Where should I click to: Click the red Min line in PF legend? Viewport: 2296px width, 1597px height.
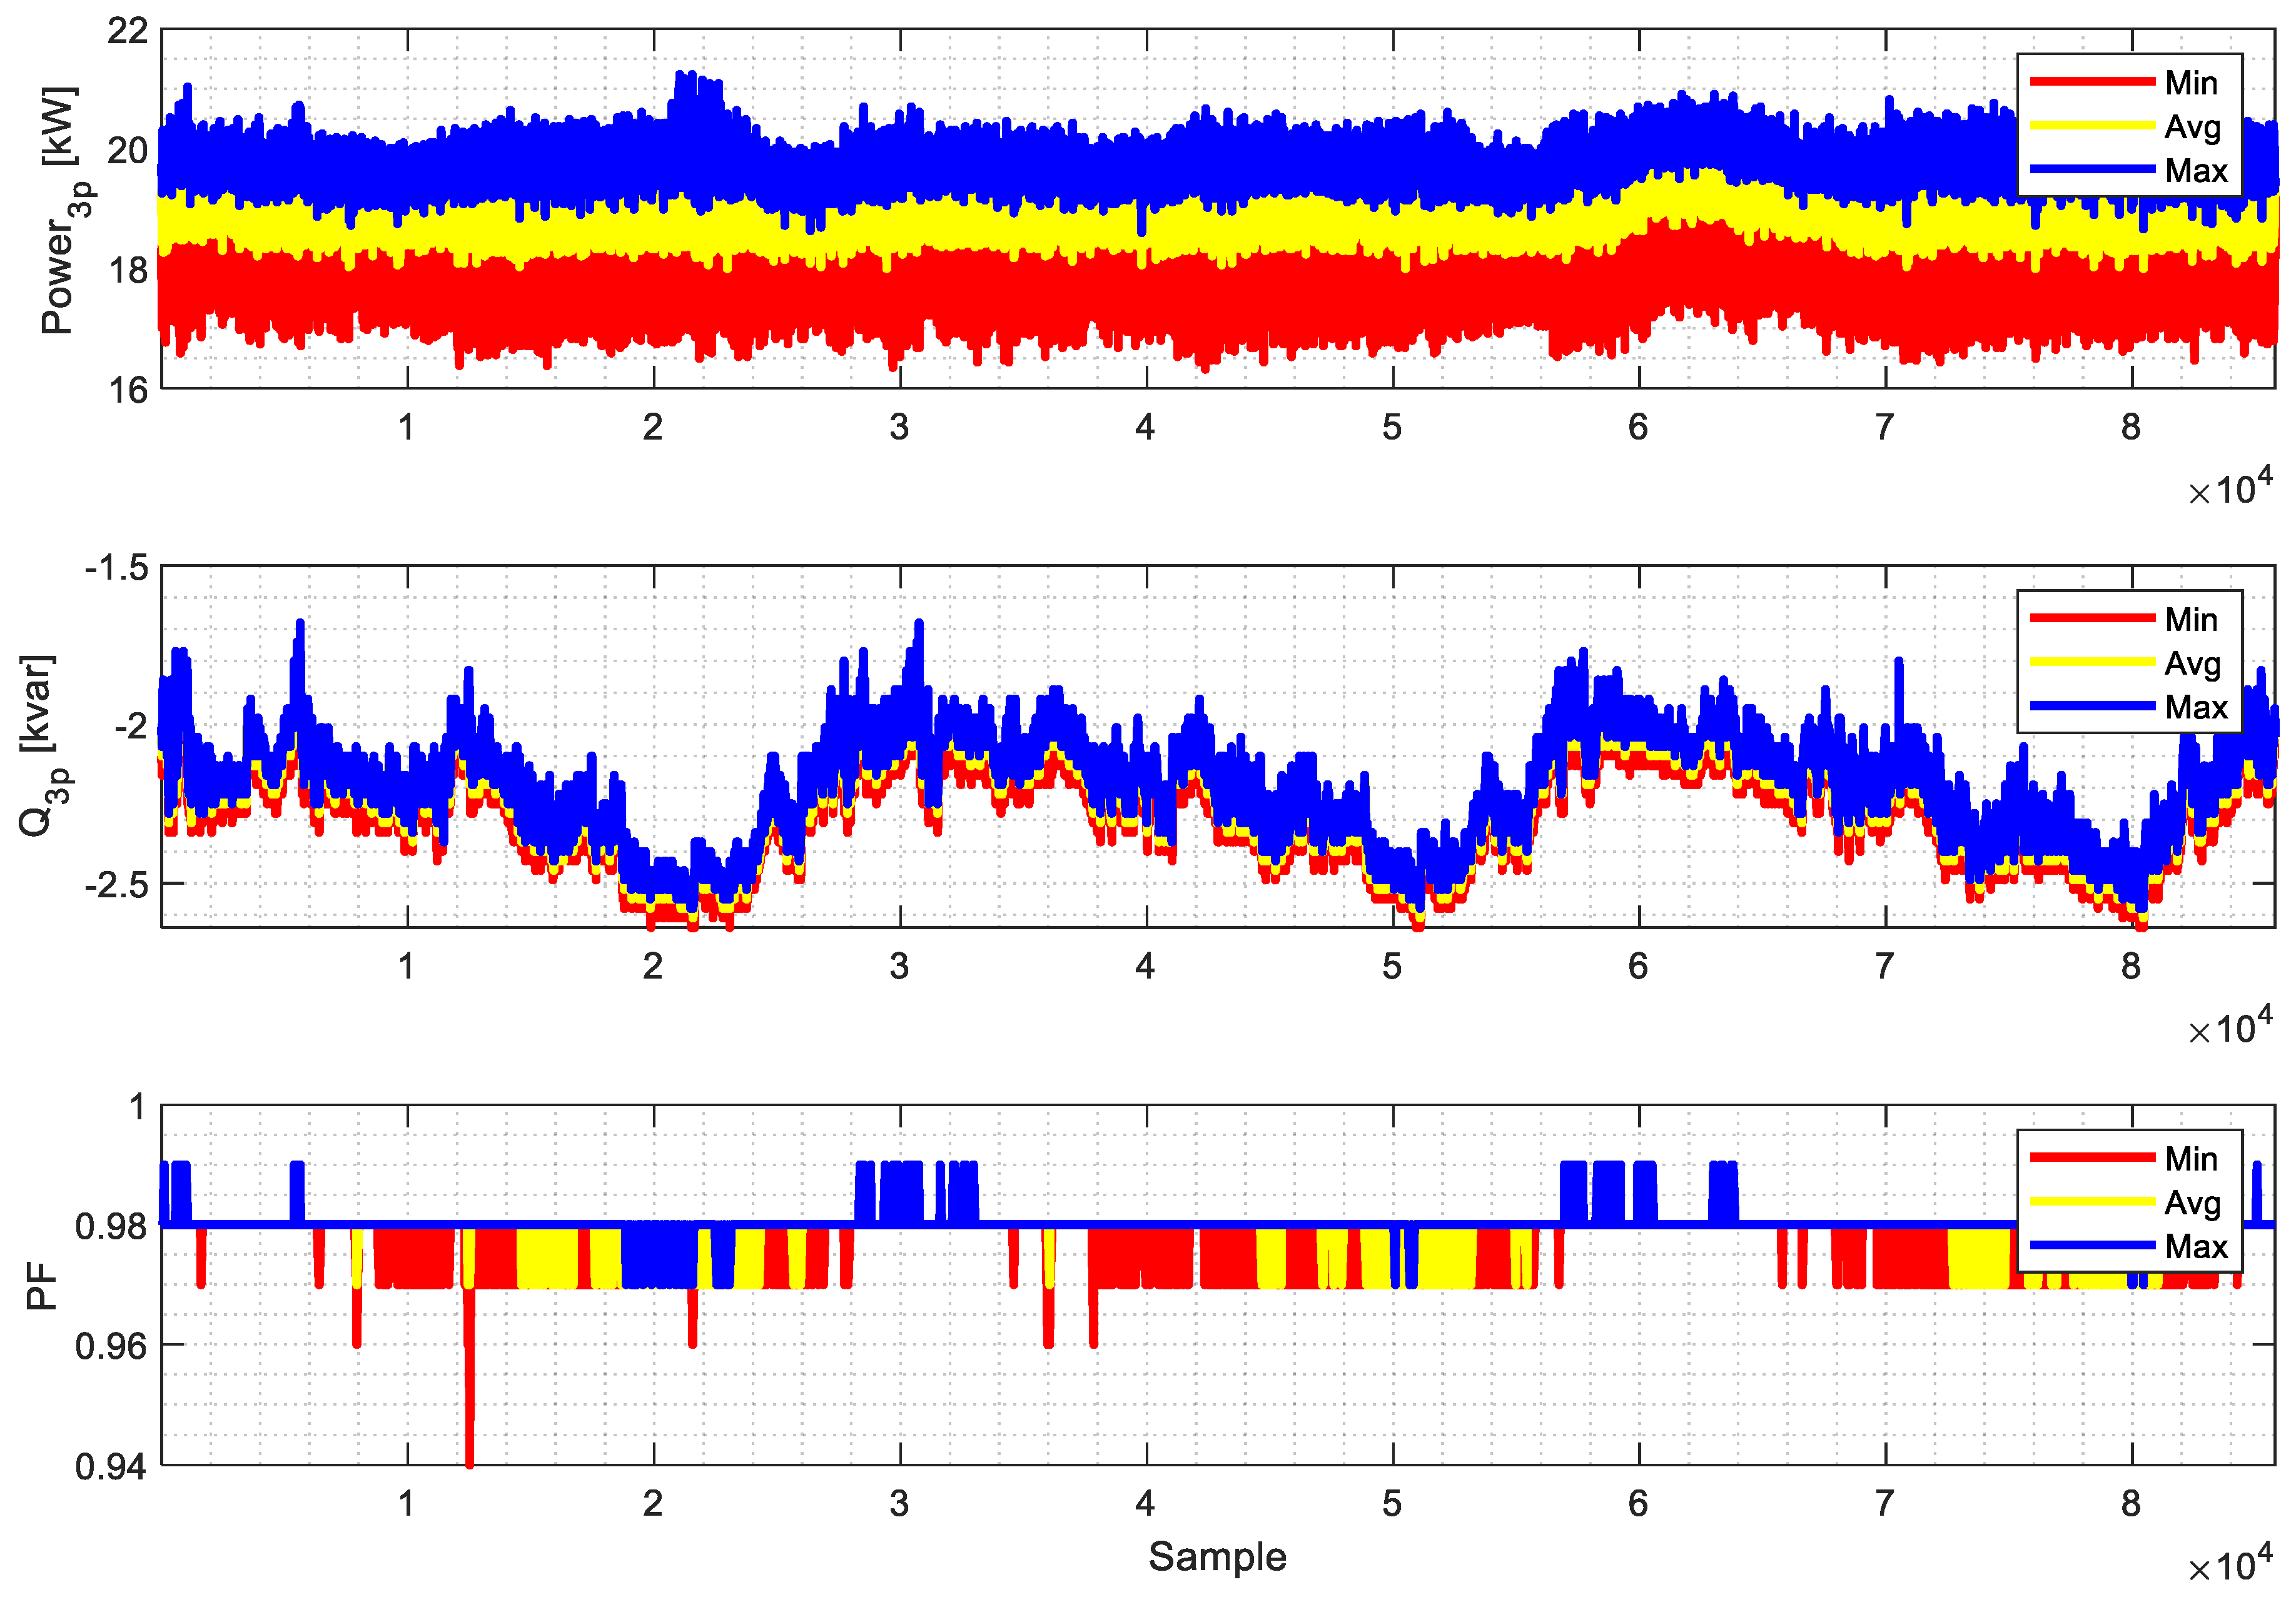click(2092, 1158)
